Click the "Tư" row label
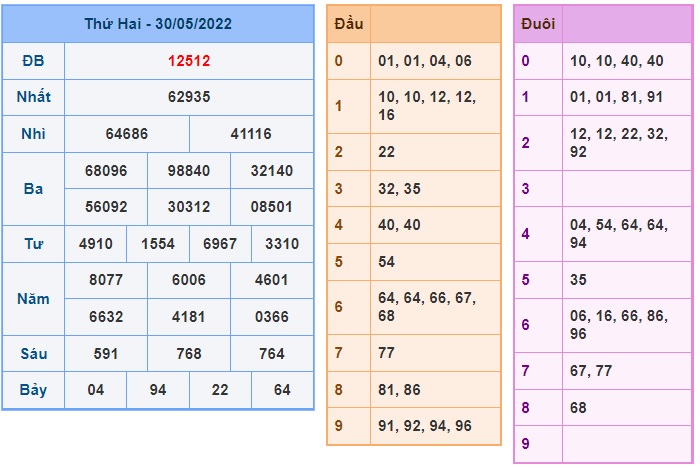 click(x=33, y=244)
